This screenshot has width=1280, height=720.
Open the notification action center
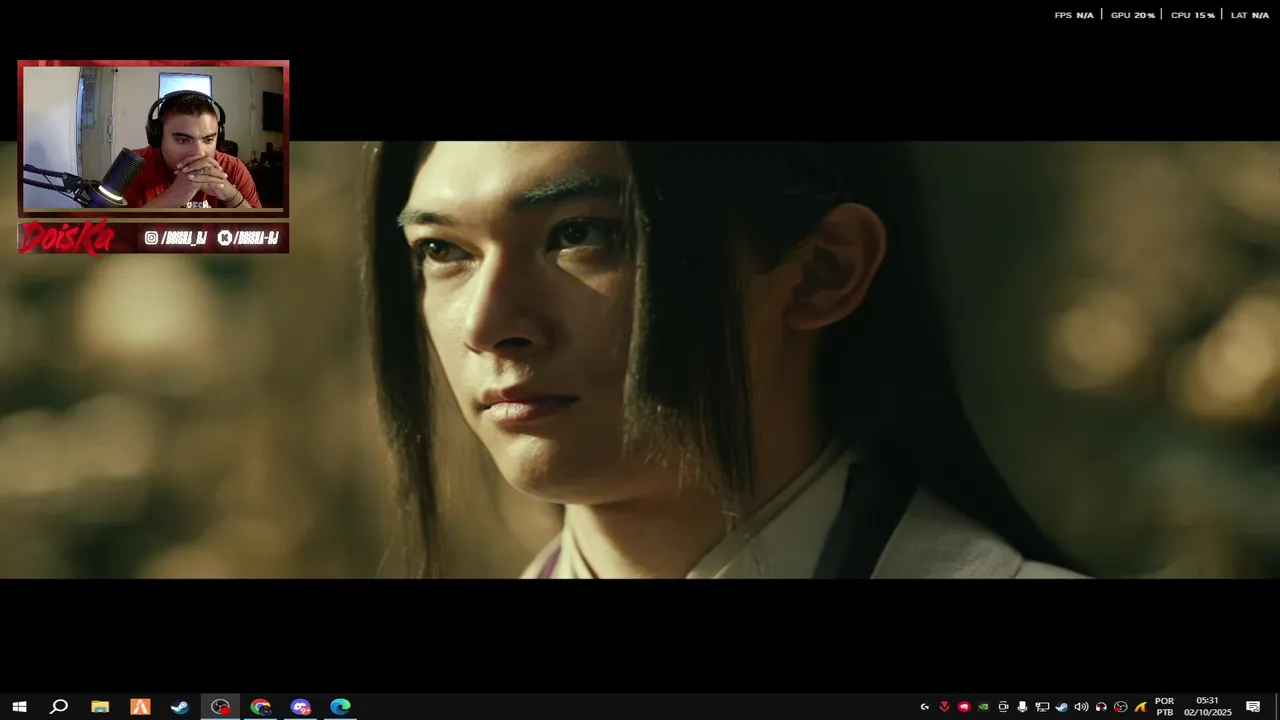tap(1253, 707)
